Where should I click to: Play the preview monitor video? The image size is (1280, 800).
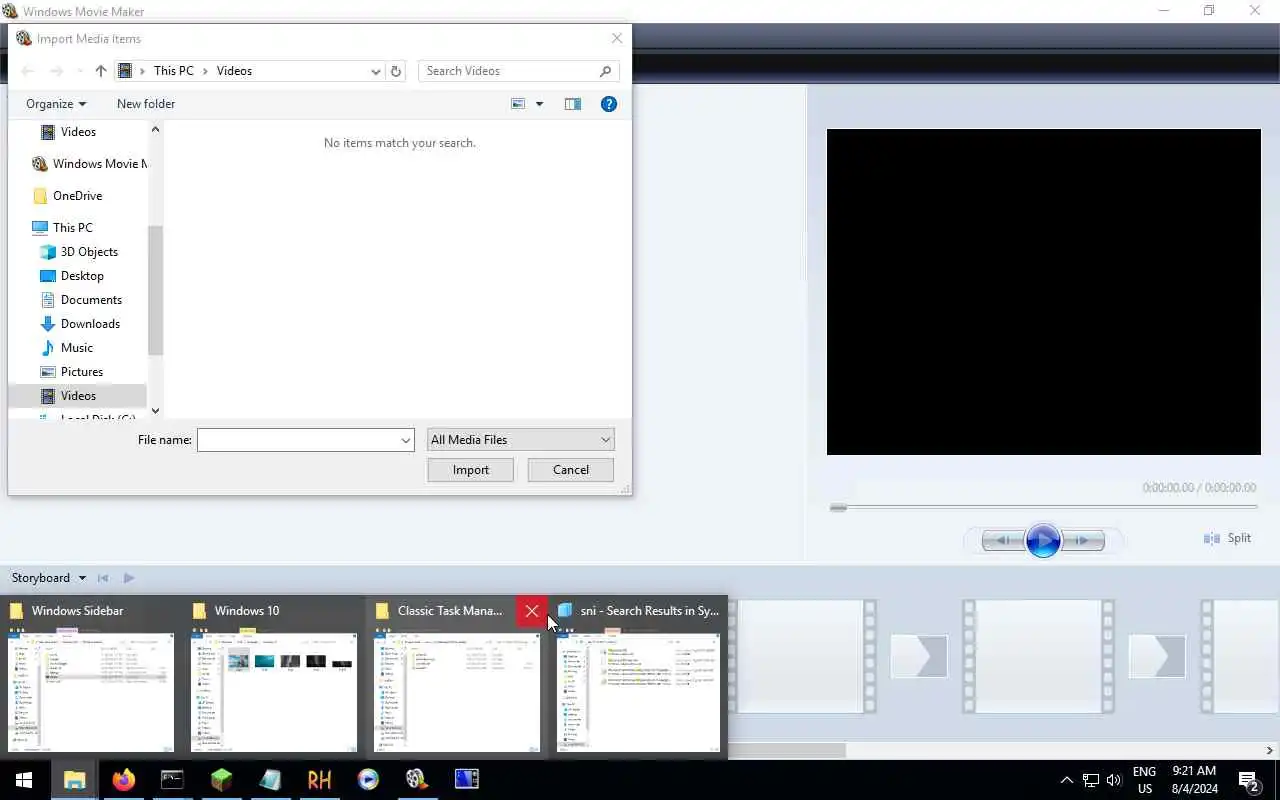point(1043,541)
